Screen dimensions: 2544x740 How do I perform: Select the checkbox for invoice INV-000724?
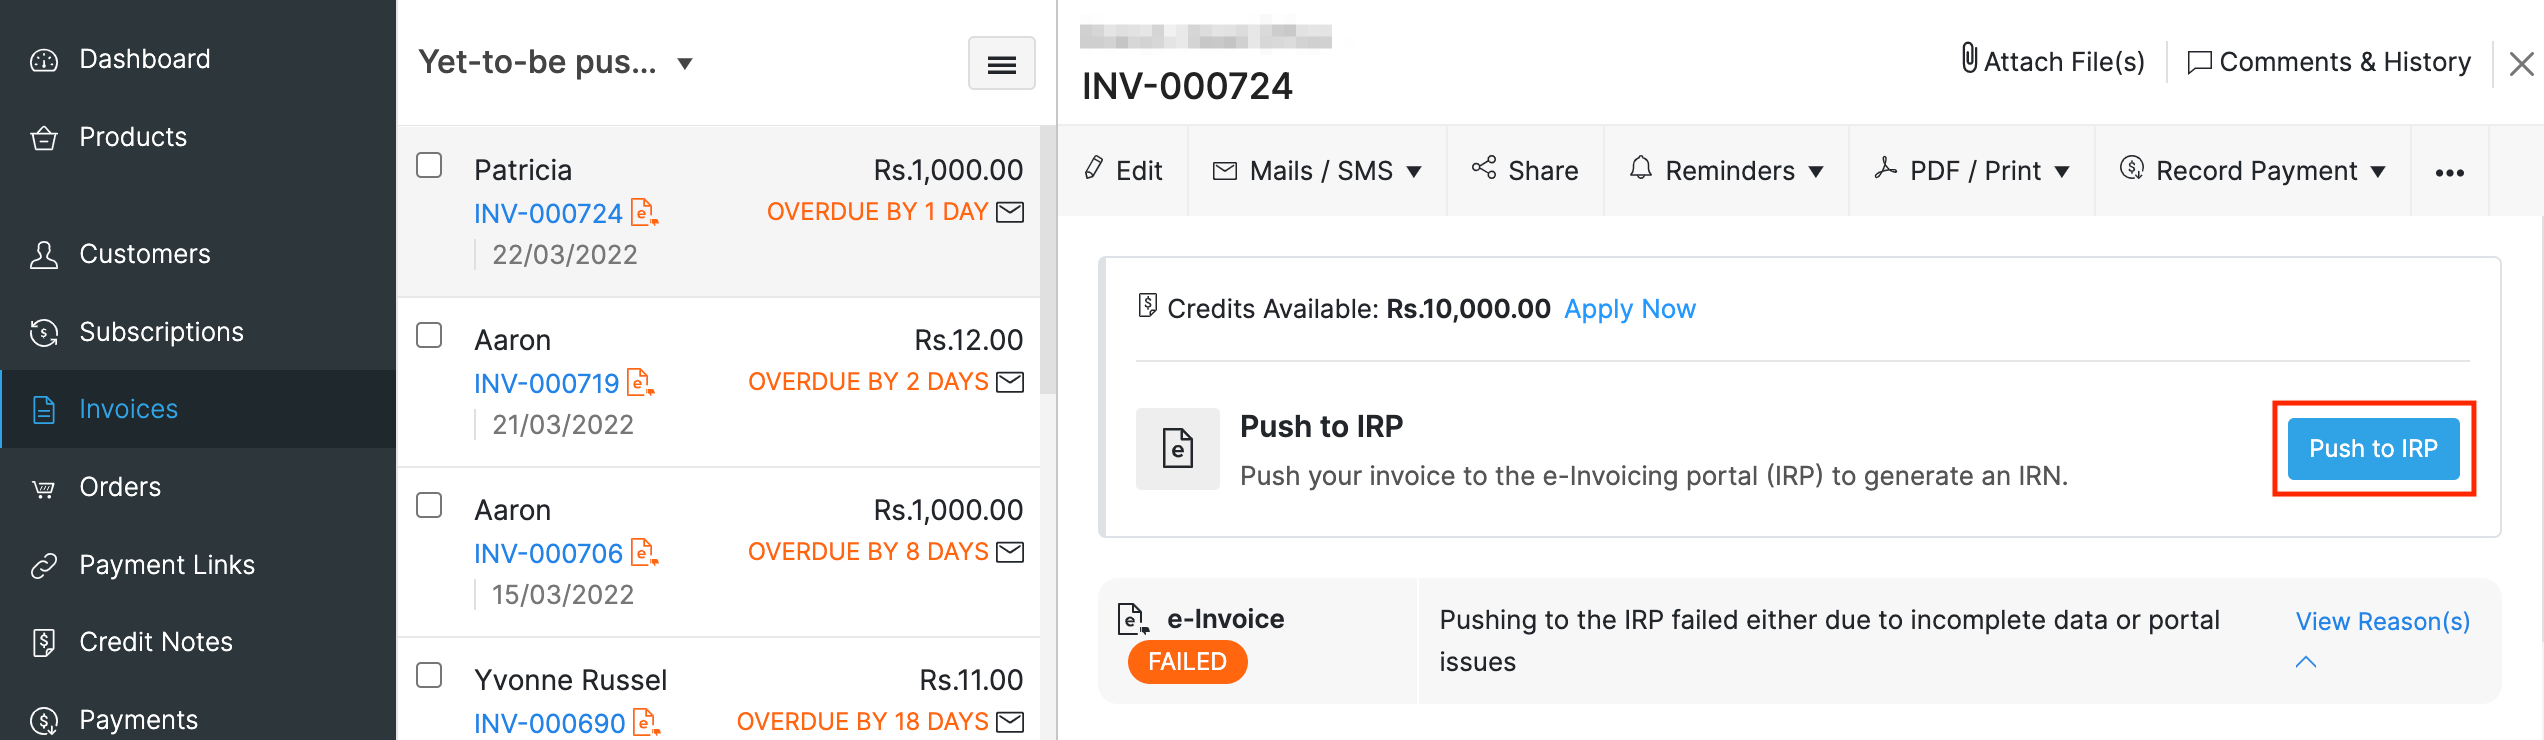click(x=429, y=167)
